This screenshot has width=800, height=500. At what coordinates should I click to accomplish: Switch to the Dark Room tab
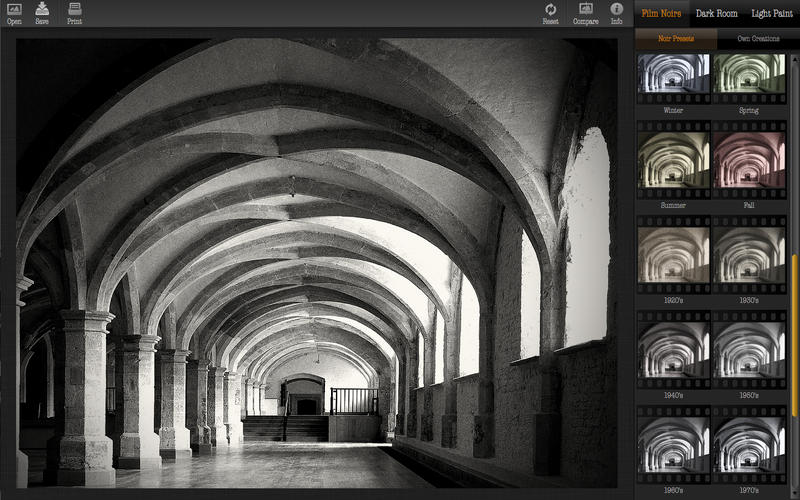tap(717, 14)
